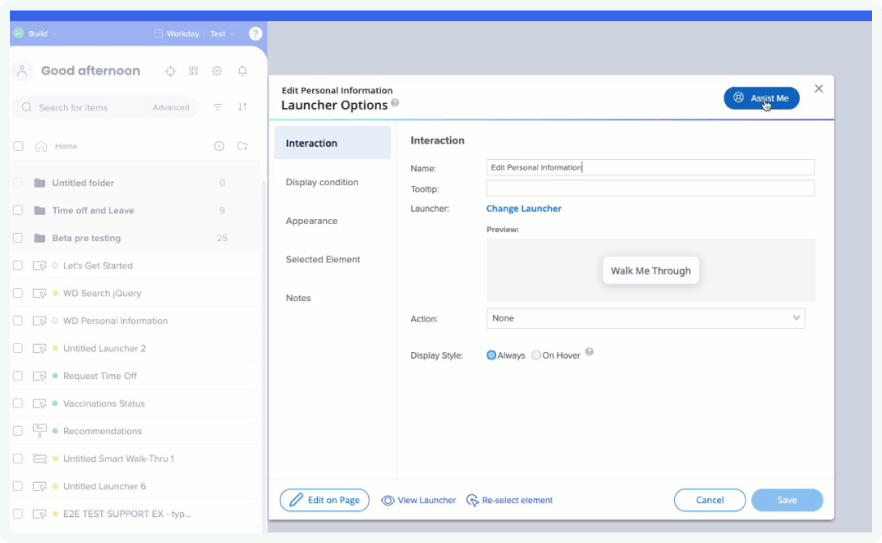
Task: Check the Let's Get Started checkbox
Action: (19, 266)
